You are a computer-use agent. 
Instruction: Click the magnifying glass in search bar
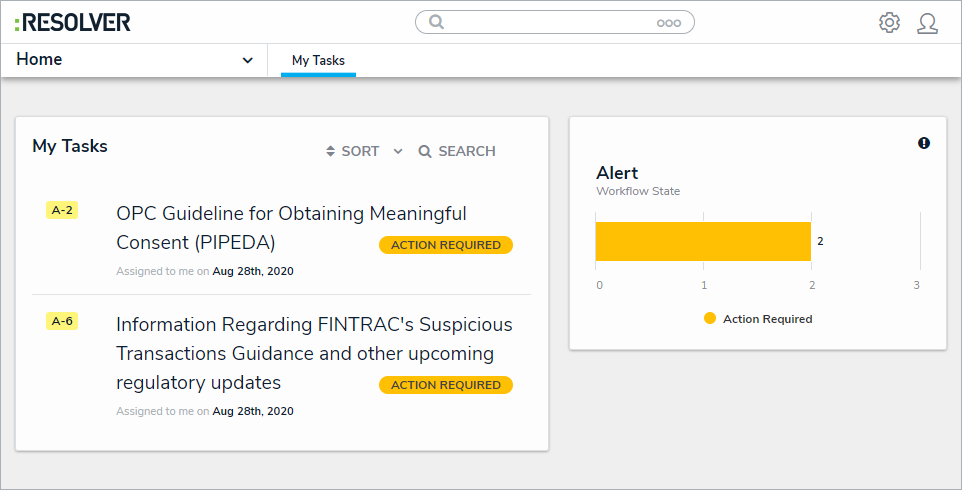tap(436, 22)
